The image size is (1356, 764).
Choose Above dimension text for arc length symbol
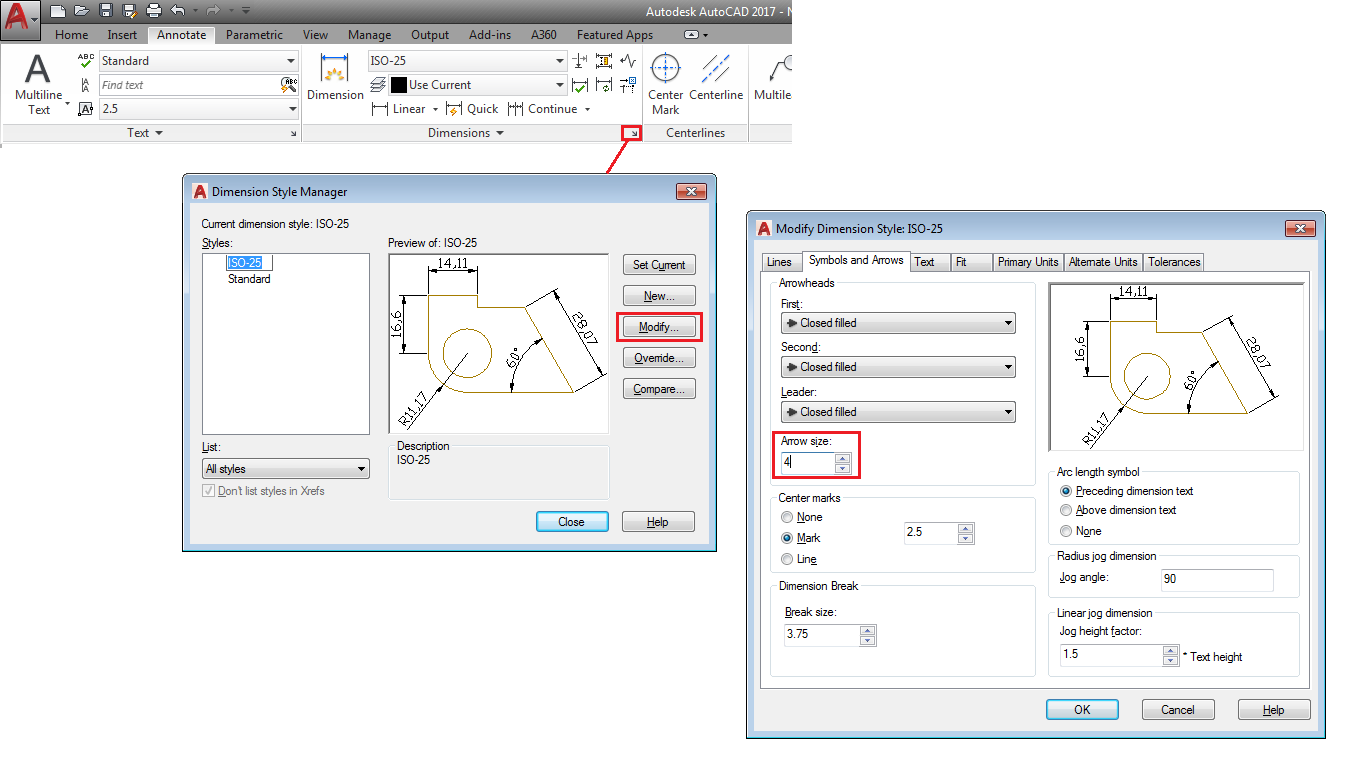[x=1066, y=510]
